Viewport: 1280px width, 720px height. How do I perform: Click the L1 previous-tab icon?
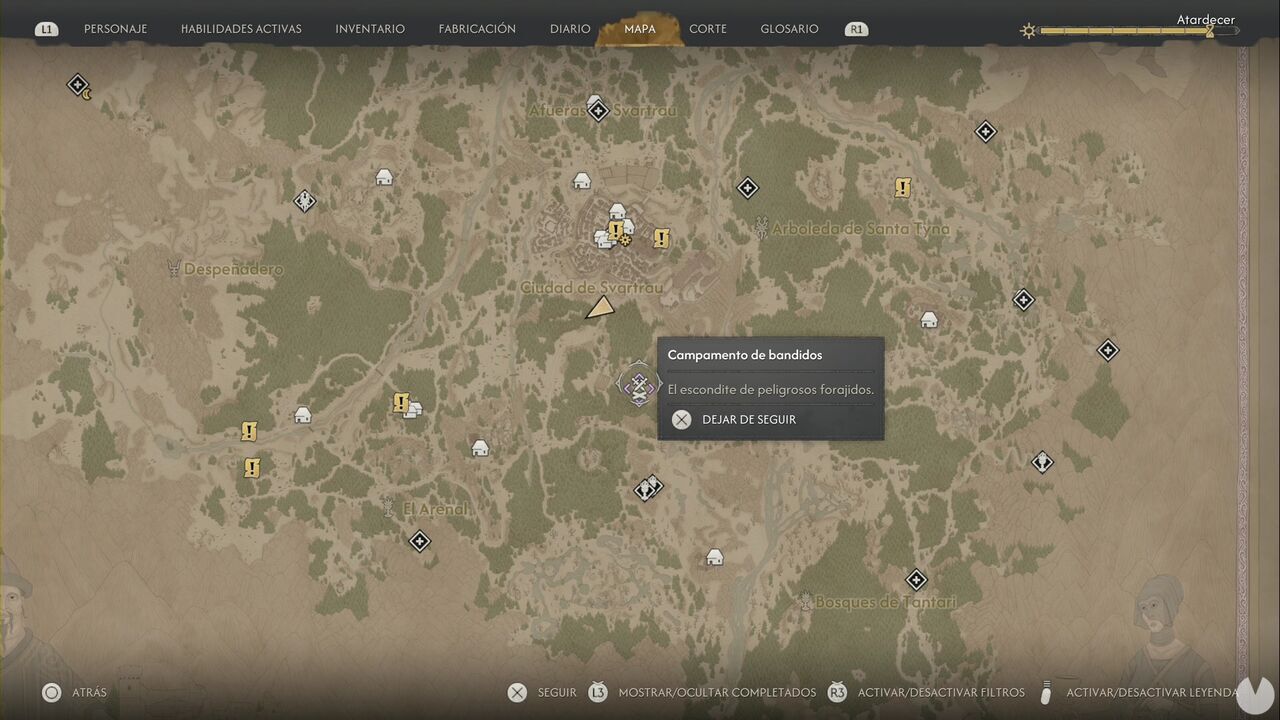[47, 29]
